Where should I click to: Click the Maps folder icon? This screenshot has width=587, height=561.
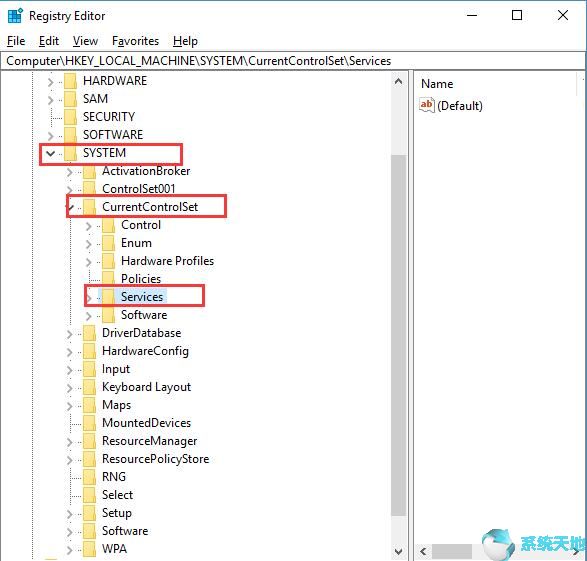click(90, 405)
